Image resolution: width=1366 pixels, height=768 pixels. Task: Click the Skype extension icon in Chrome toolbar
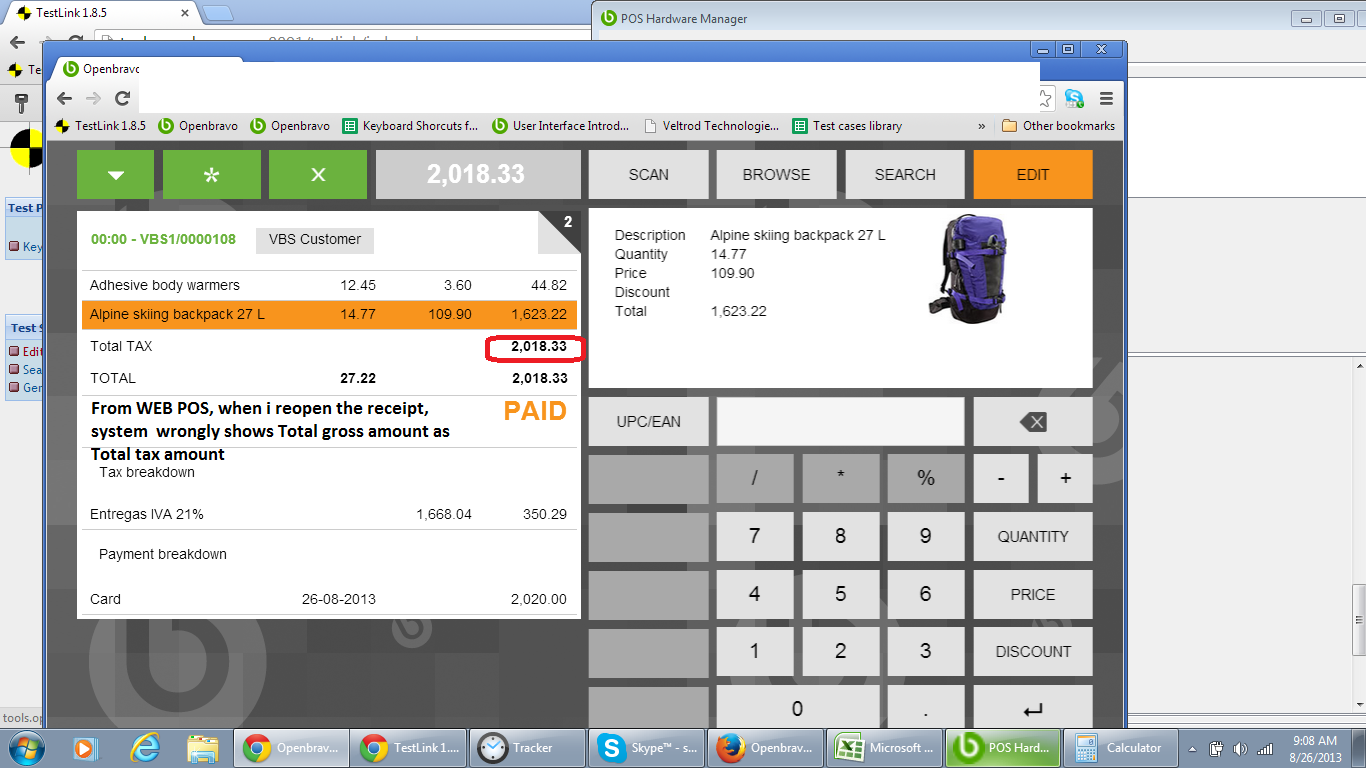[x=1075, y=98]
